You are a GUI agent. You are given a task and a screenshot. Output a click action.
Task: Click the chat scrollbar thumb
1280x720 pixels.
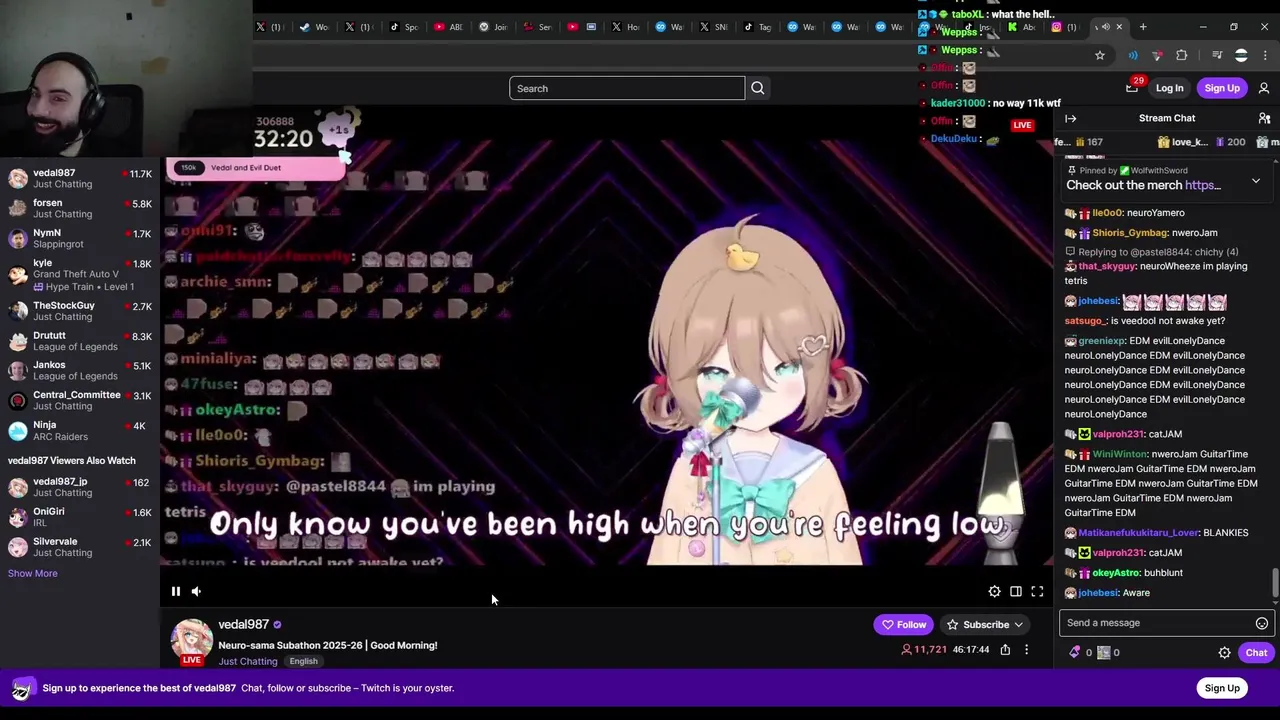click(1275, 582)
